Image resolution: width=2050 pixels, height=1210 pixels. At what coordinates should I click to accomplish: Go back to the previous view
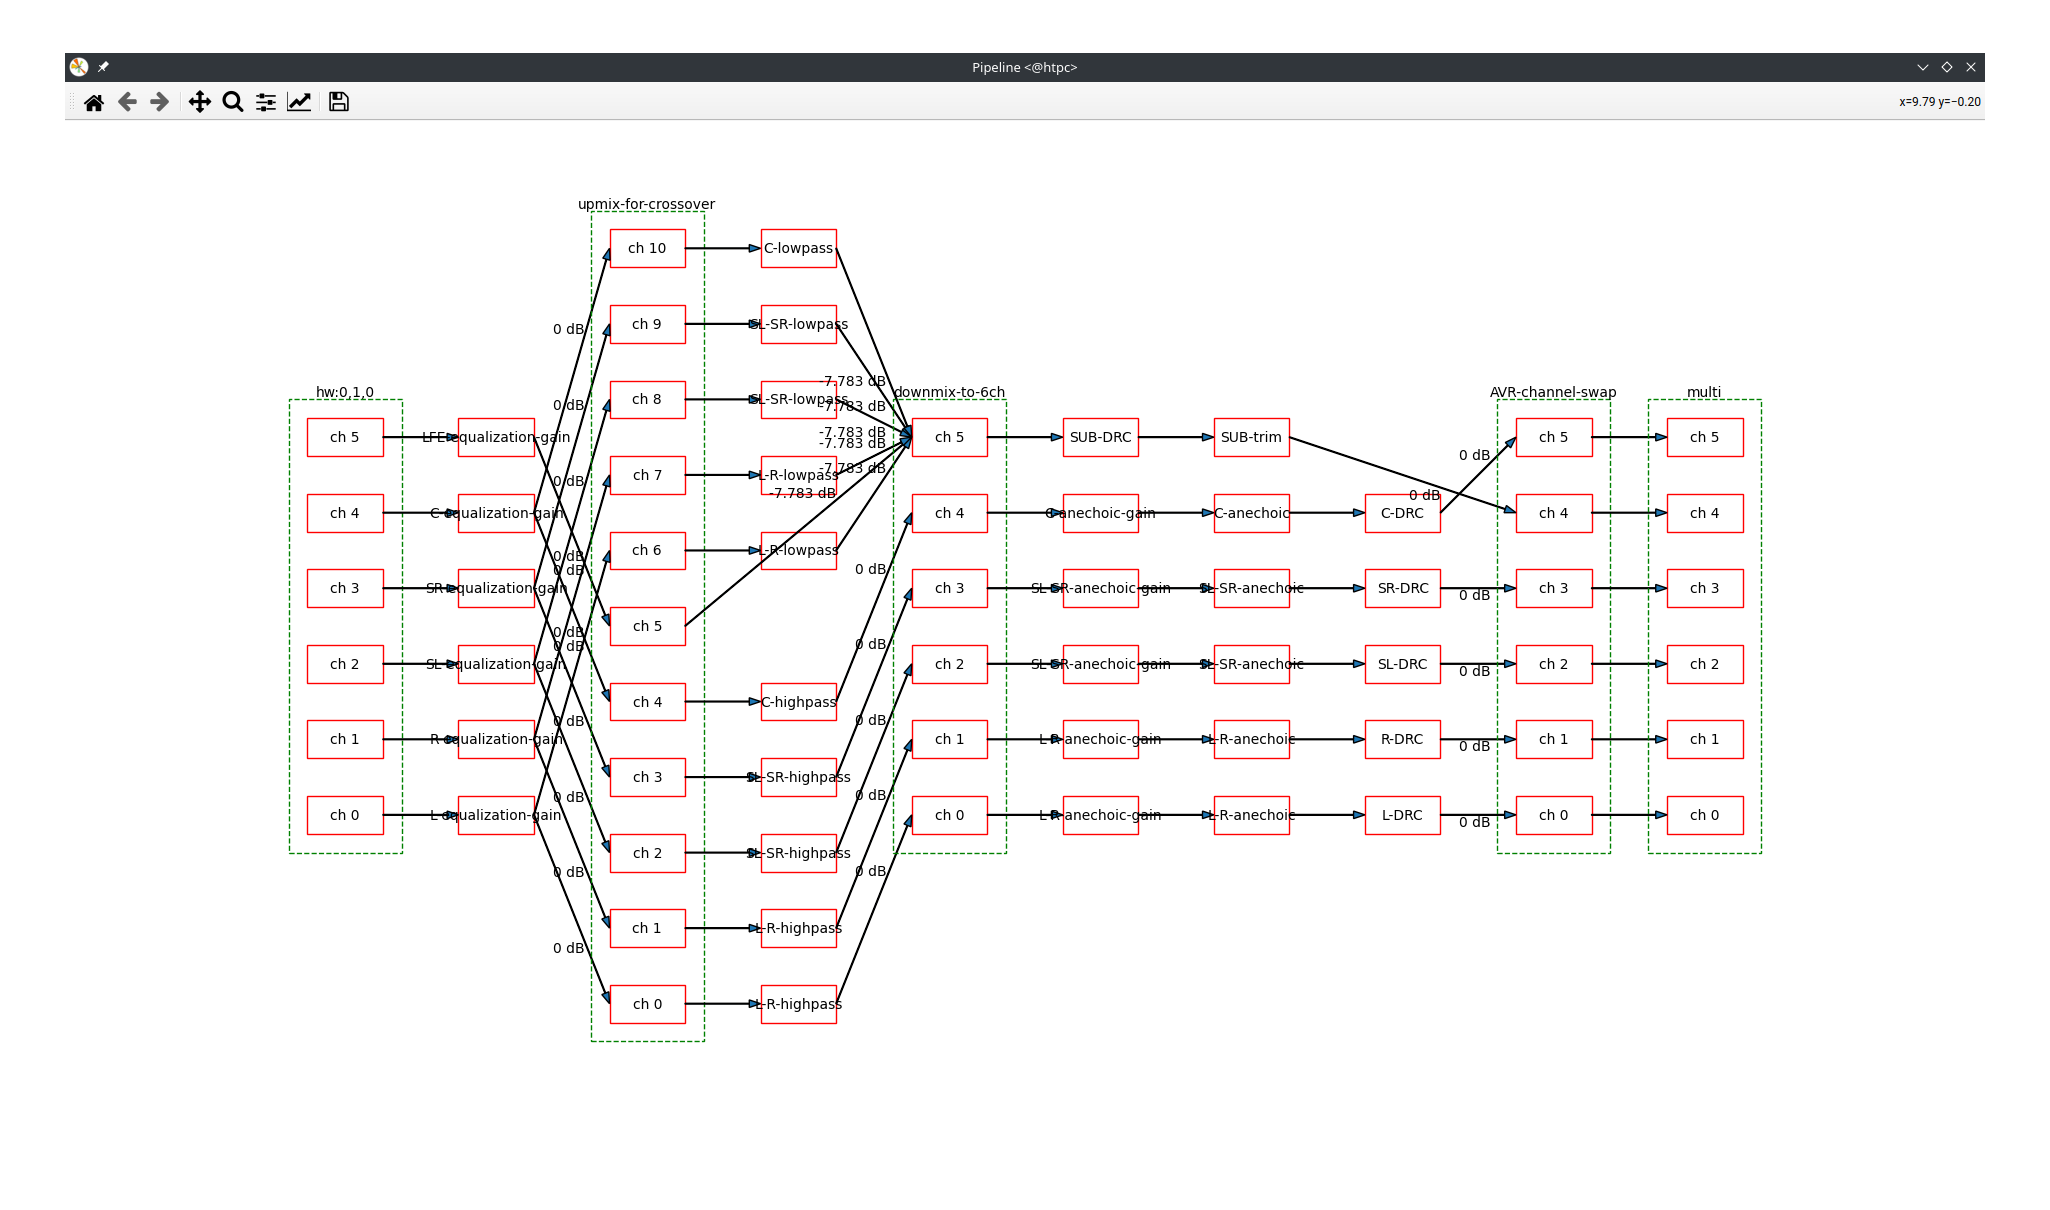127,102
